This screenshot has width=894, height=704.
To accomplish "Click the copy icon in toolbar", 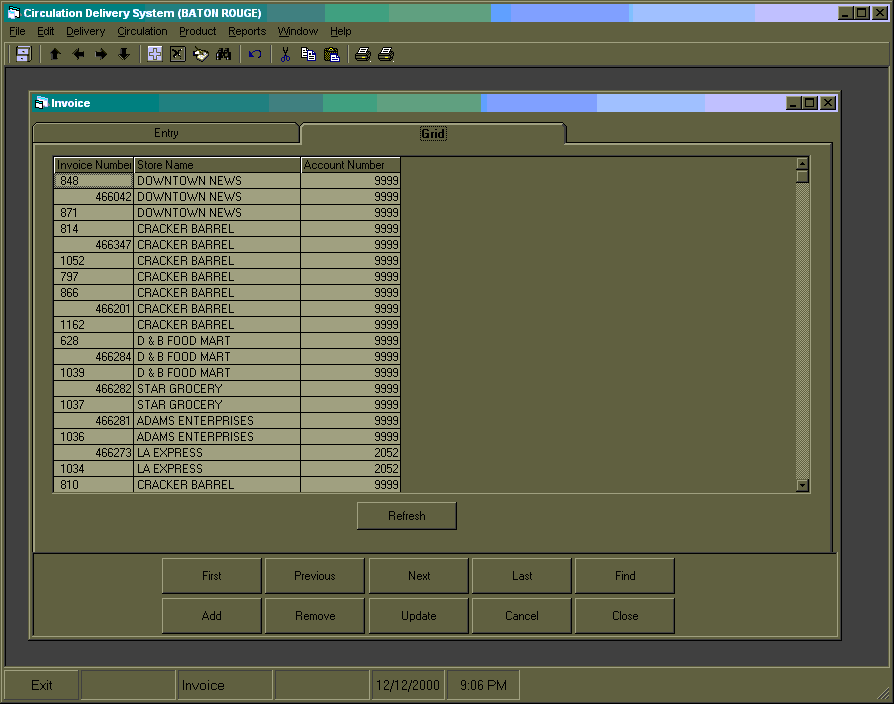I will (x=308, y=54).
